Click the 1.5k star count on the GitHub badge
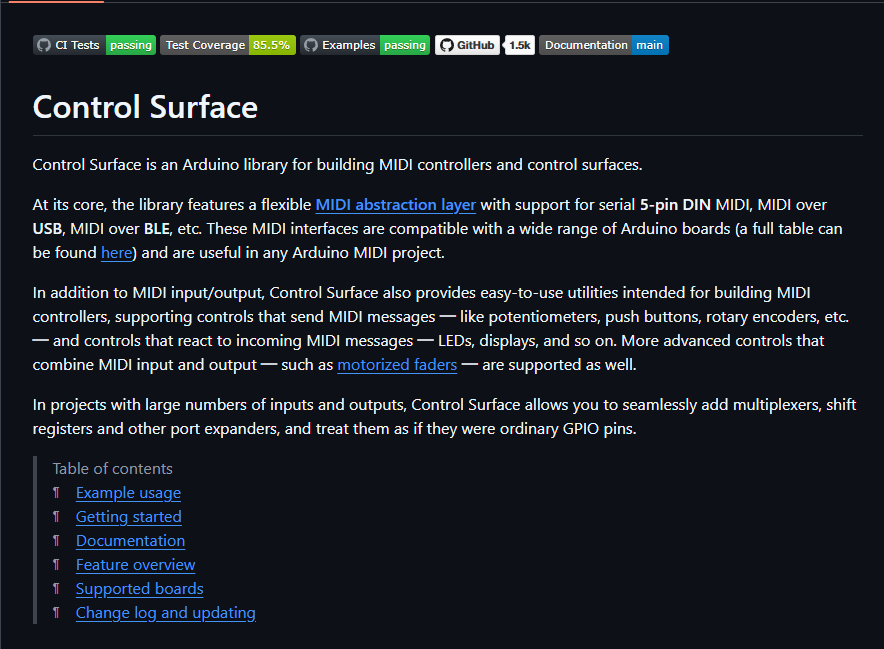The height and width of the screenshot is (649, 884). (518, 45)
